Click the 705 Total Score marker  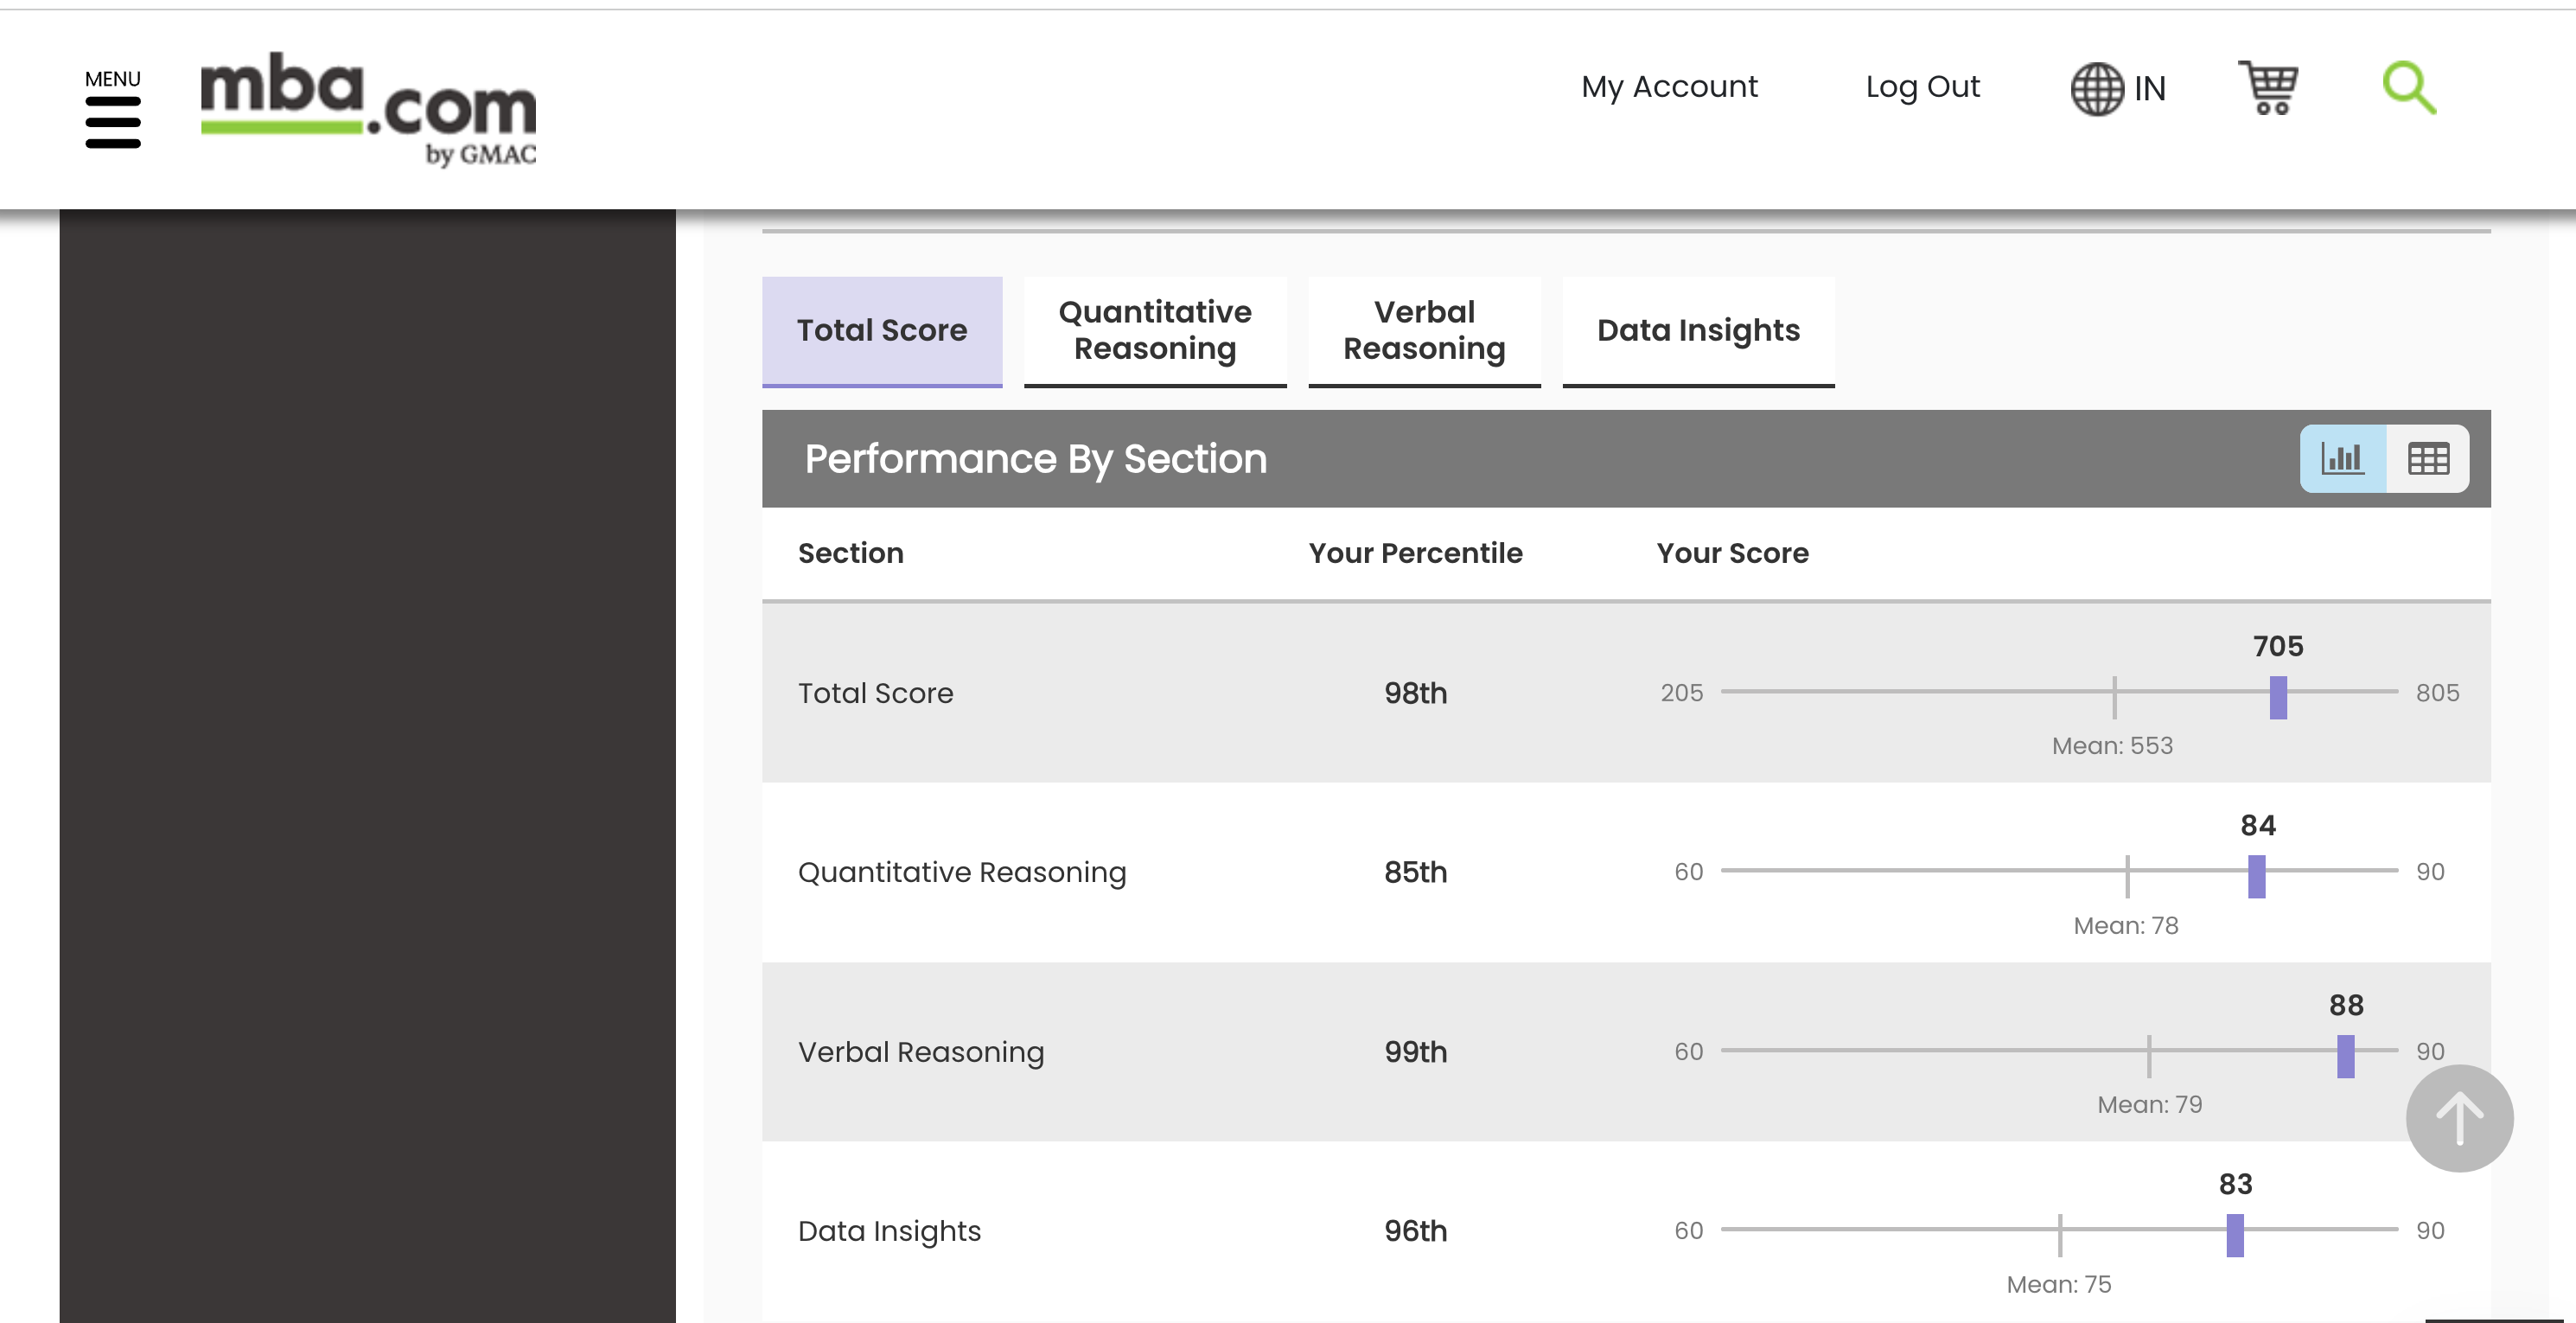point(2277,697)
